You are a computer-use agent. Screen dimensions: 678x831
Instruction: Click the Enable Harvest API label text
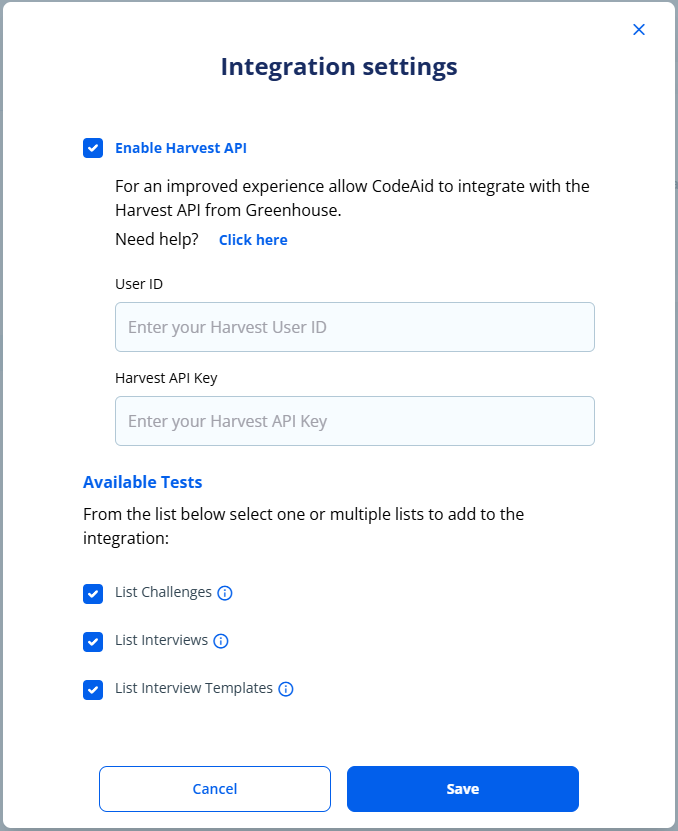pos(181,148)
